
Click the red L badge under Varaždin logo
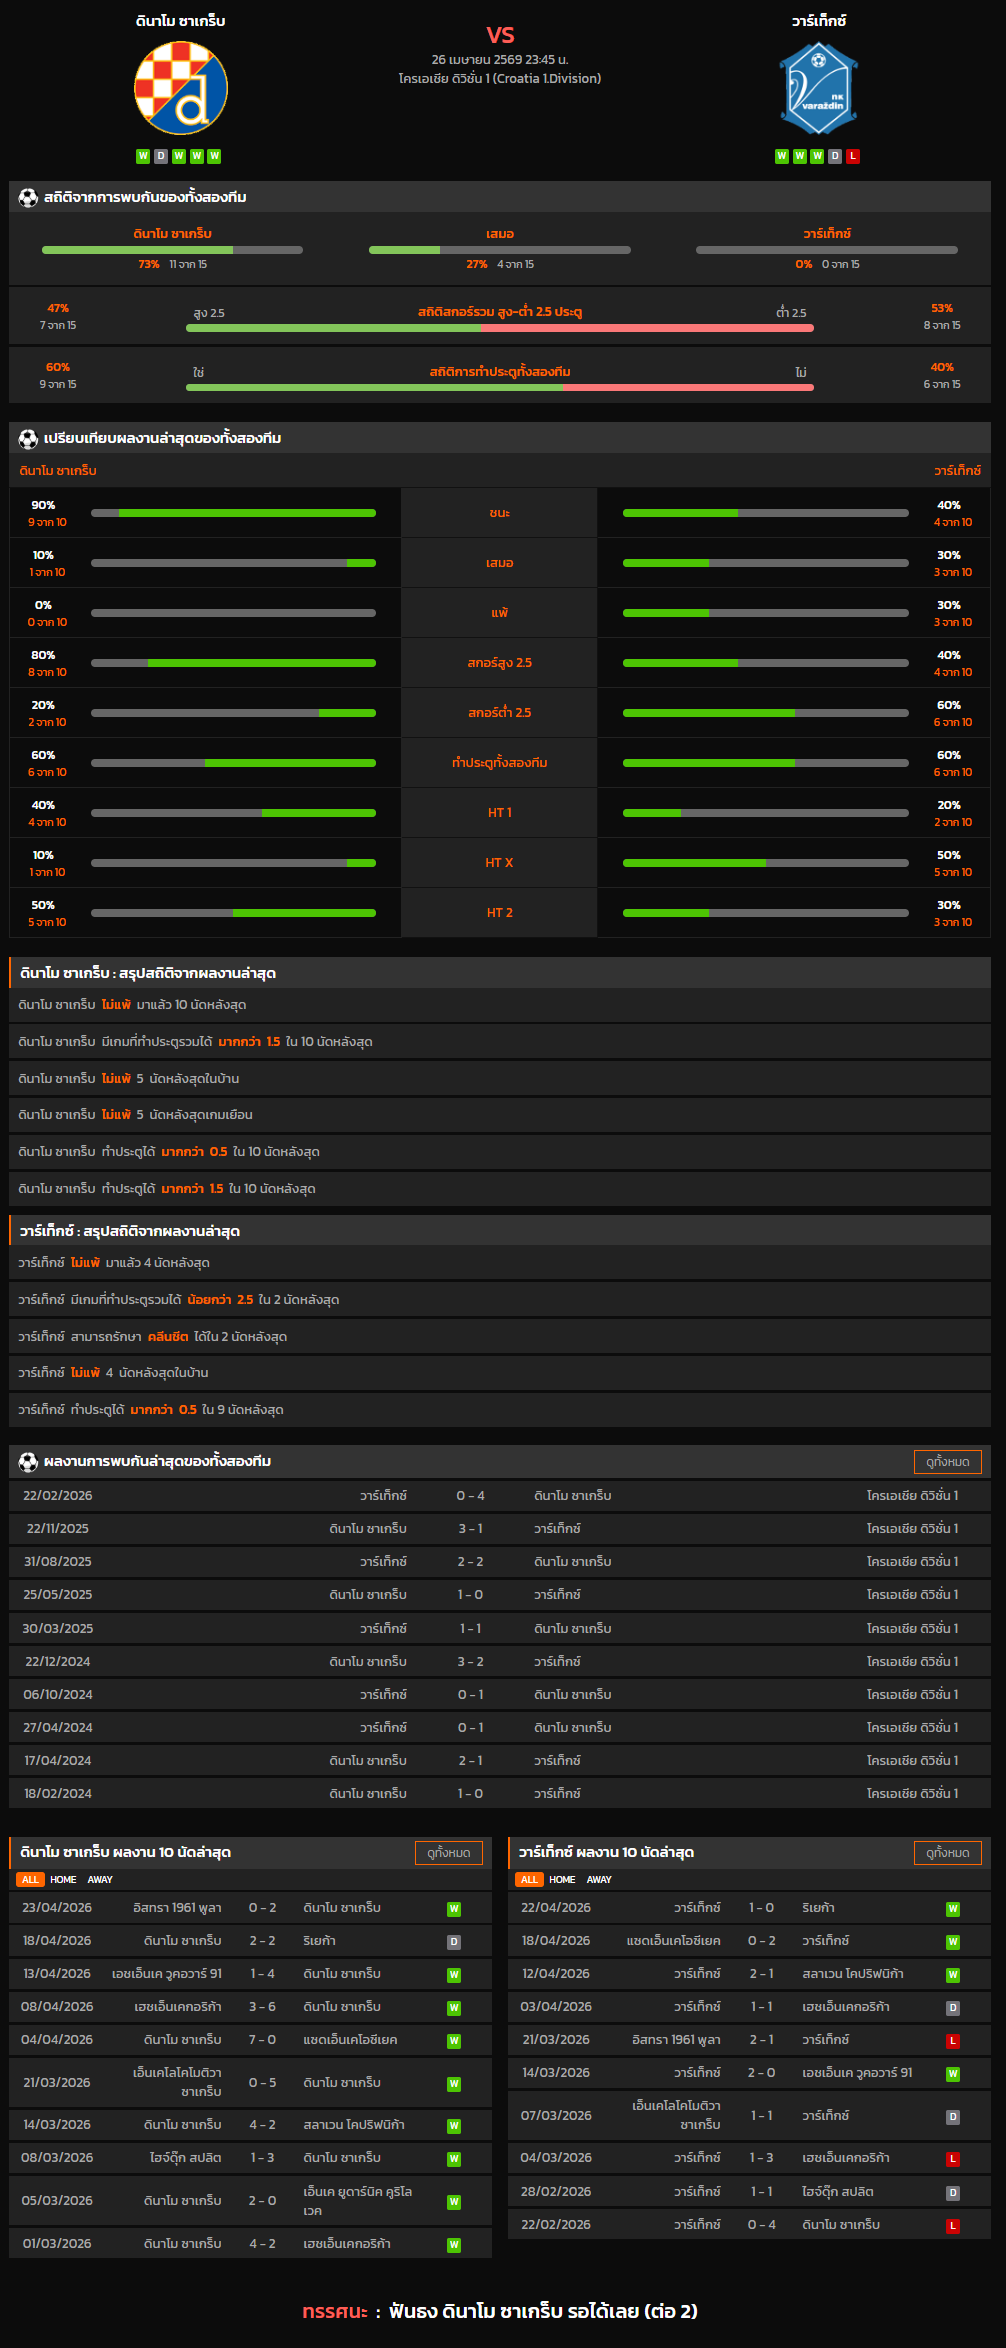(853, 156)
